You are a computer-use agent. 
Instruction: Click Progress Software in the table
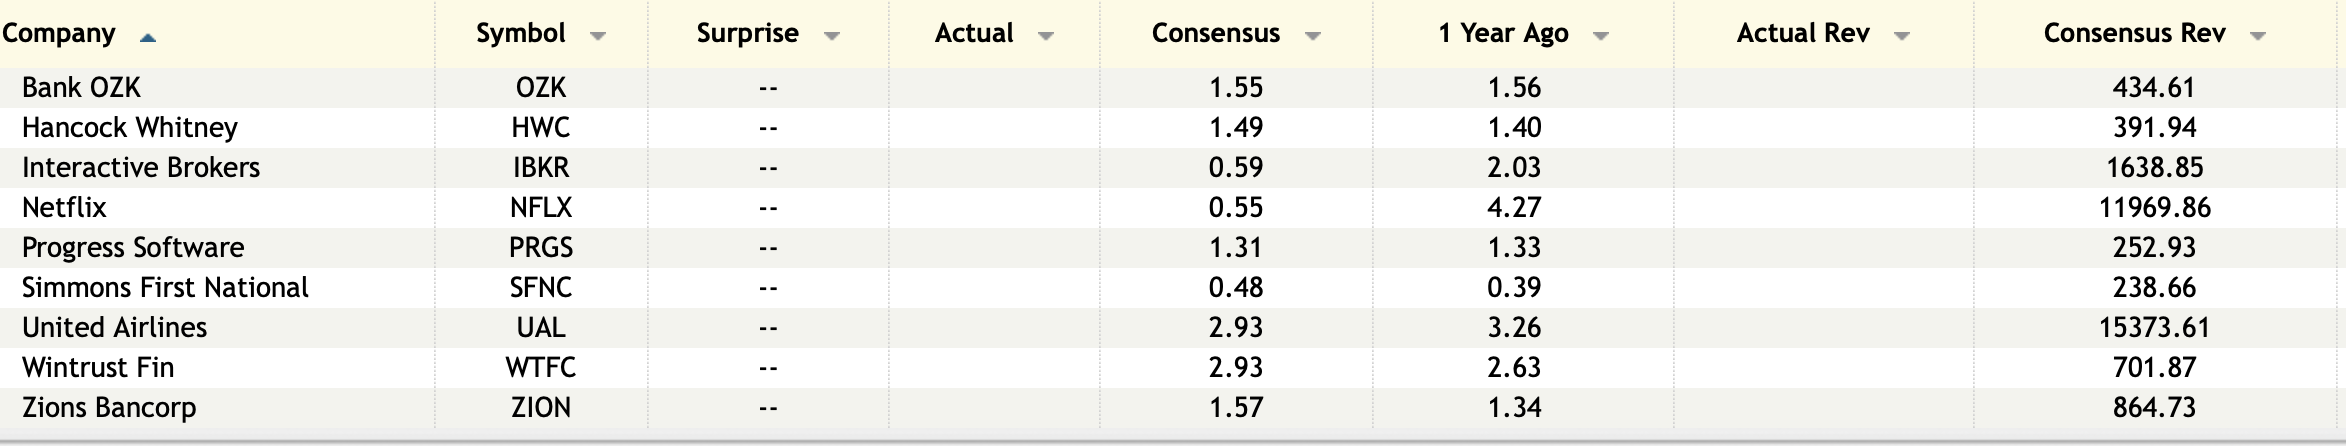point(133,248)
